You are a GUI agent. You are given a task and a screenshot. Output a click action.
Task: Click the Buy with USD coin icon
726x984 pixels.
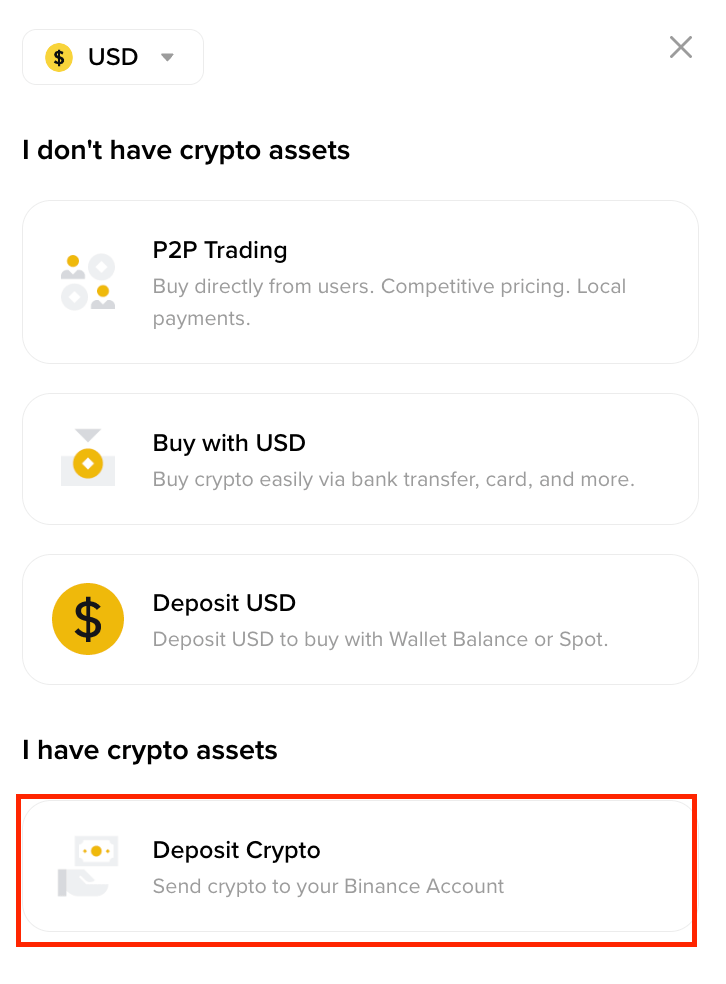(x=88, y=457)
